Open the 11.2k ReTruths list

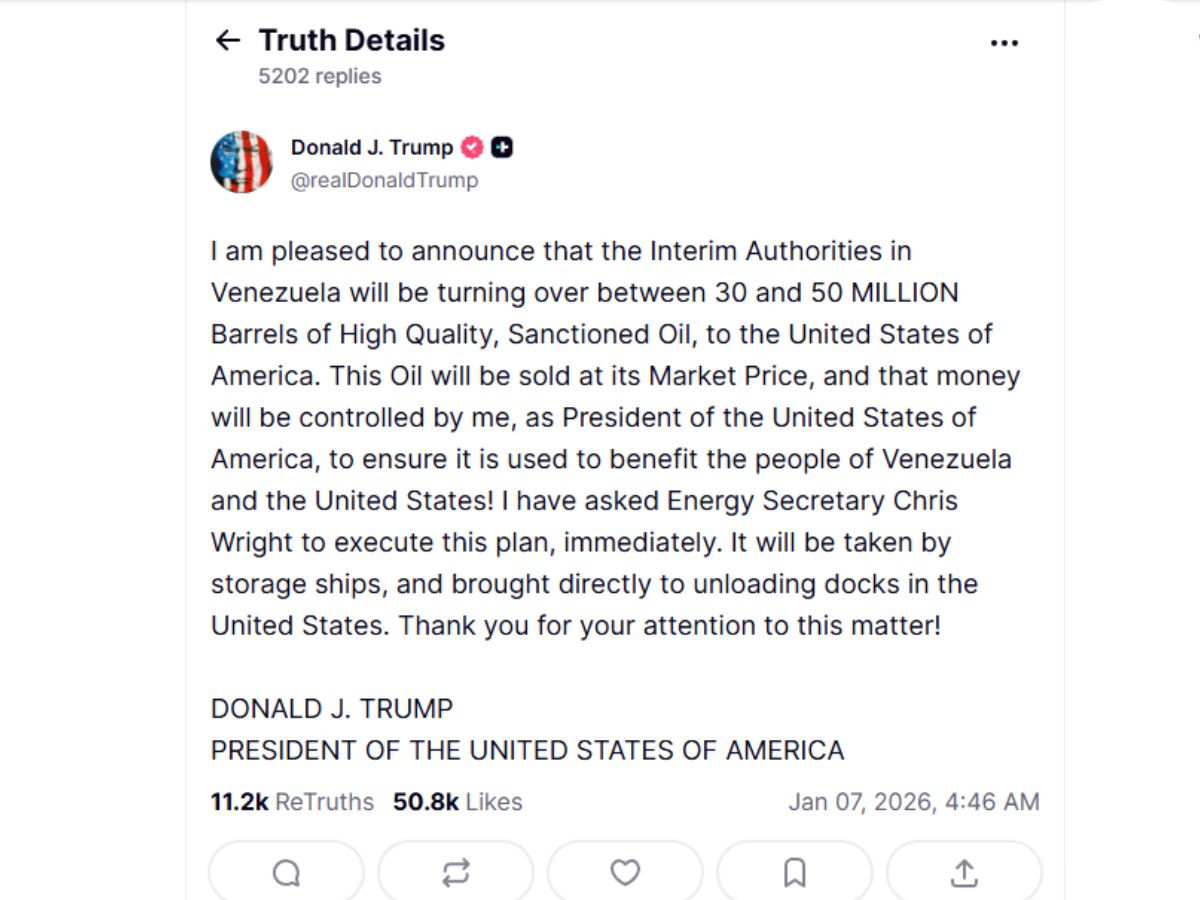click(291, 801)
